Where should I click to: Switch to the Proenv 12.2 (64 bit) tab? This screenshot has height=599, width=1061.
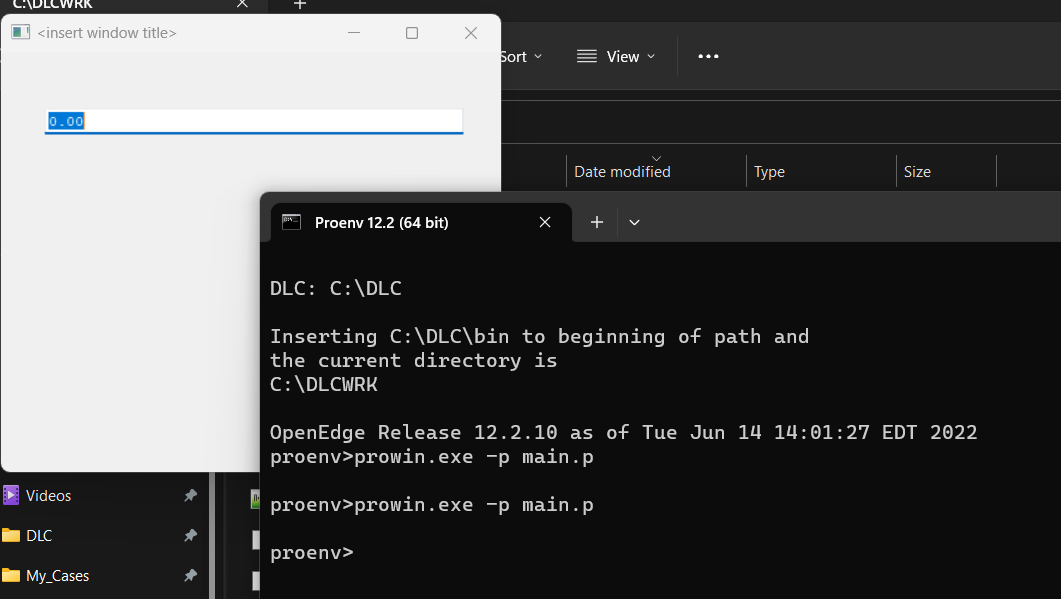(380, 222)
